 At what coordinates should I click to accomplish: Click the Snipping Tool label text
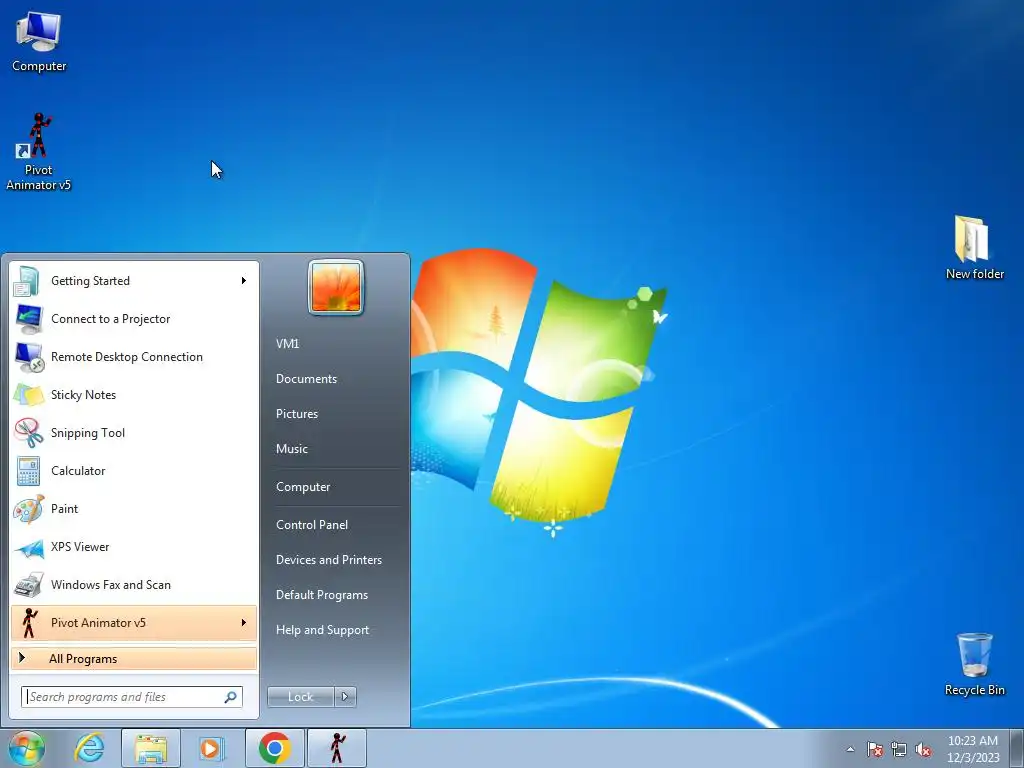pos(88,433)
